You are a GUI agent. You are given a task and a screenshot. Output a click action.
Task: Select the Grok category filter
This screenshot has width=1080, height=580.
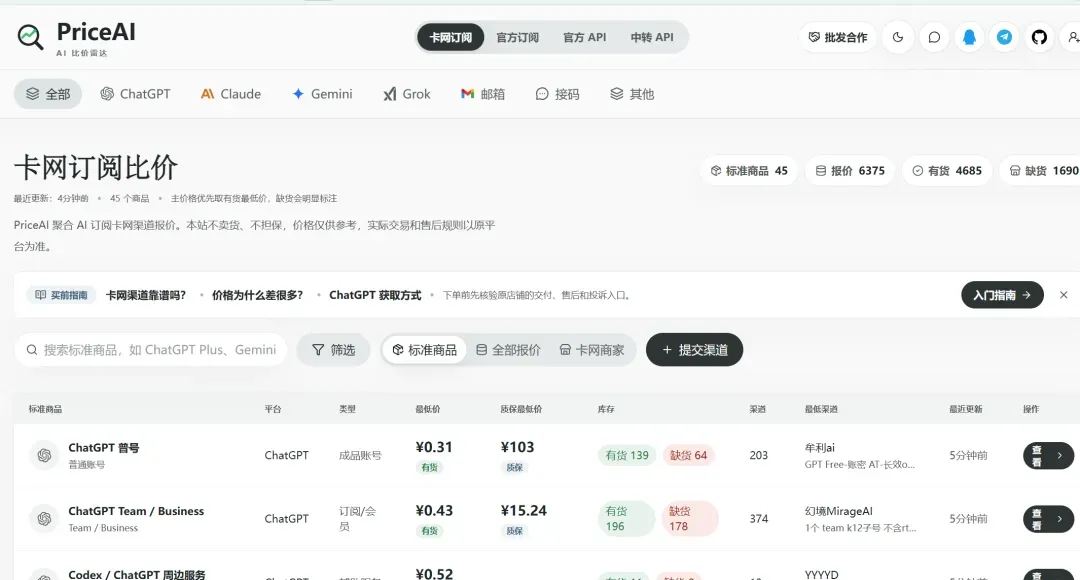point(406,94)
